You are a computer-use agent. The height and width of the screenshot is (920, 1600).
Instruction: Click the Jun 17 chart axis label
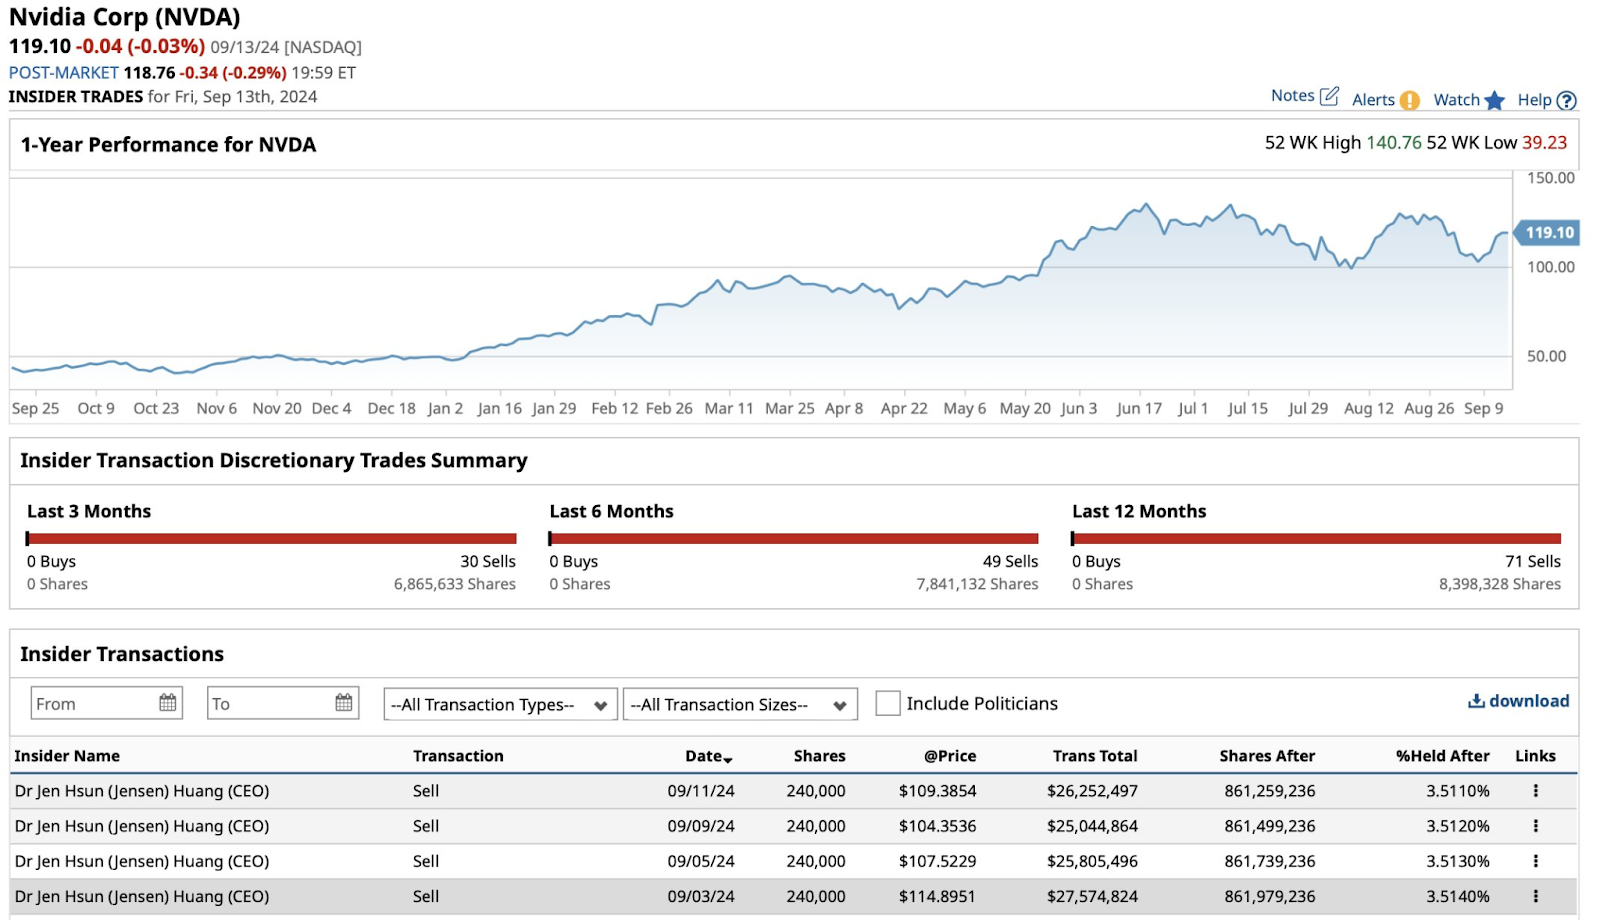[x=1139, y=408]
